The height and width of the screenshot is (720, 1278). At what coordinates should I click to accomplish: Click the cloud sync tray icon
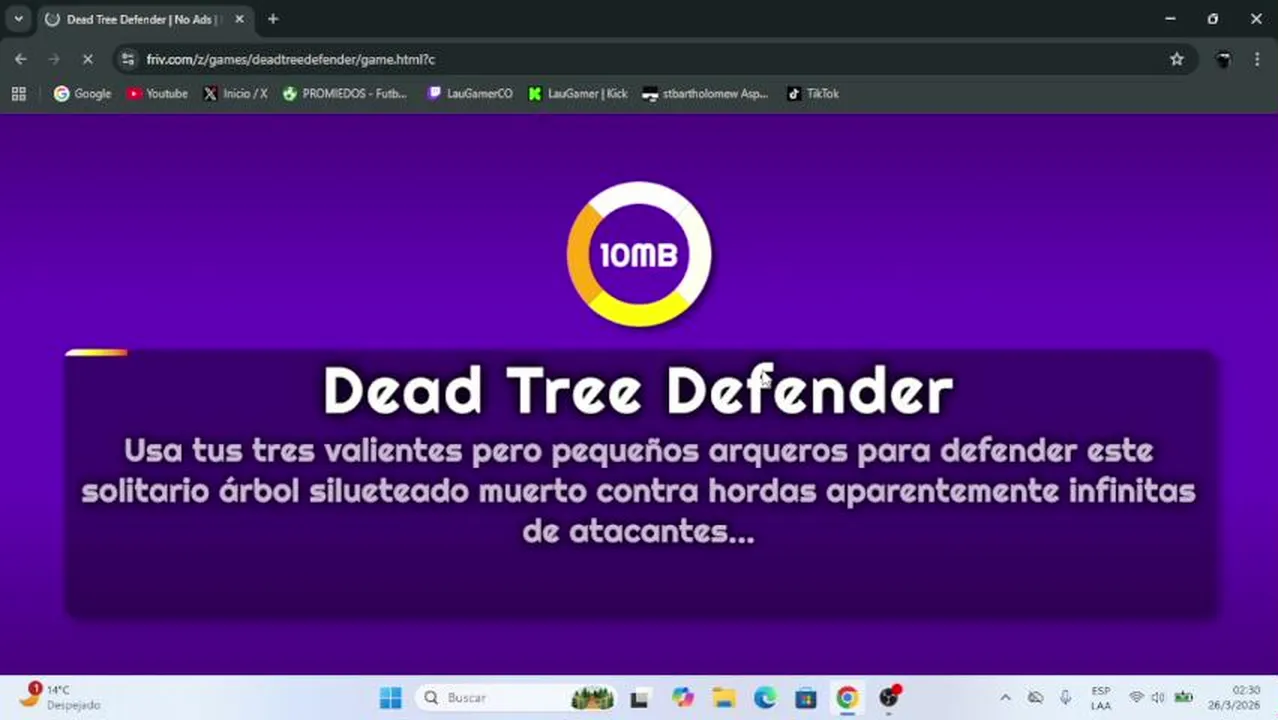tap(1035, 698)
